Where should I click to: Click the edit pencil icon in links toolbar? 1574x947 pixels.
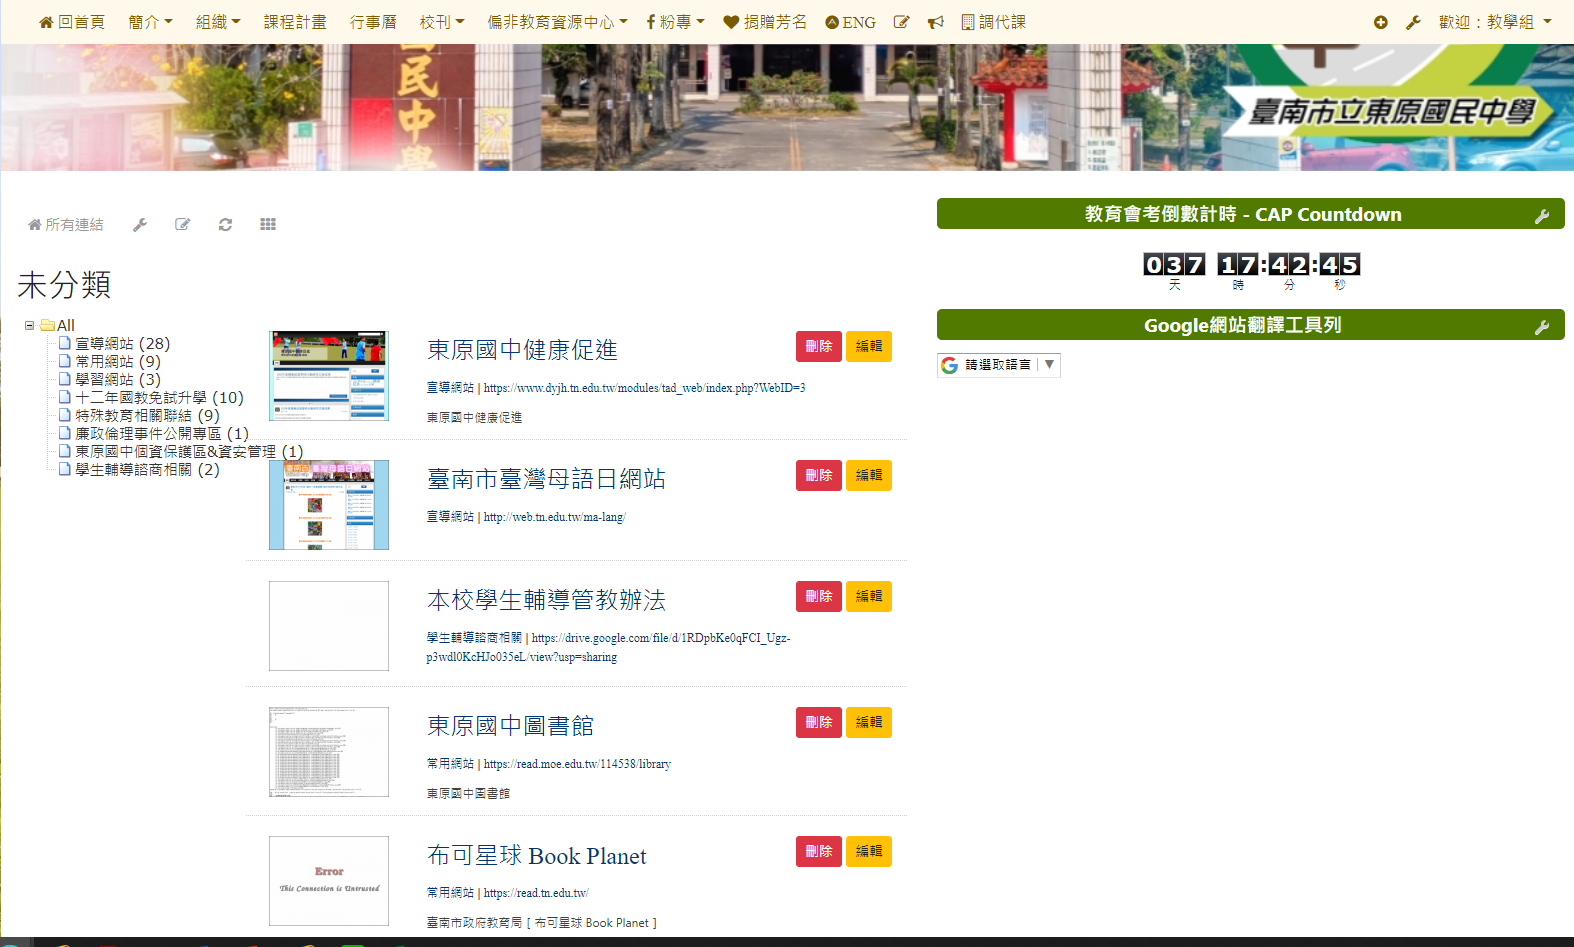coord(182,225)
